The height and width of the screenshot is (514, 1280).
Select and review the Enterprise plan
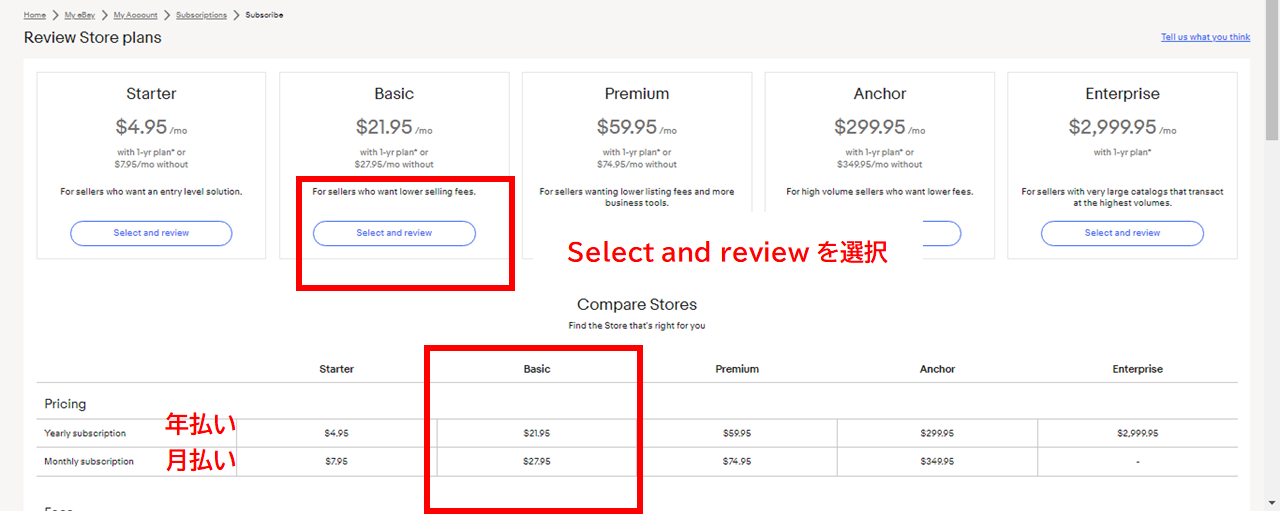point(1122,233)
